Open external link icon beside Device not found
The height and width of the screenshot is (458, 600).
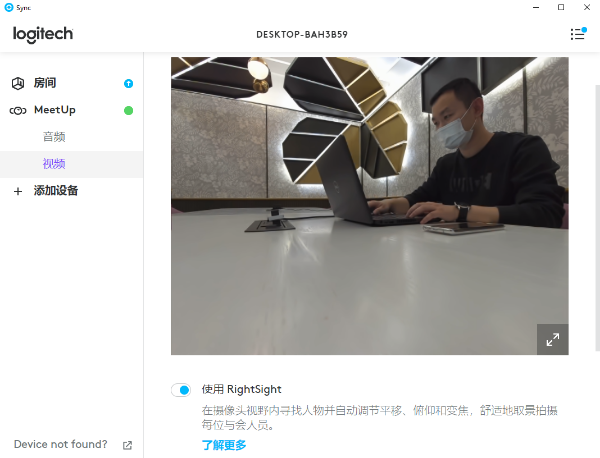click(127, 445)
